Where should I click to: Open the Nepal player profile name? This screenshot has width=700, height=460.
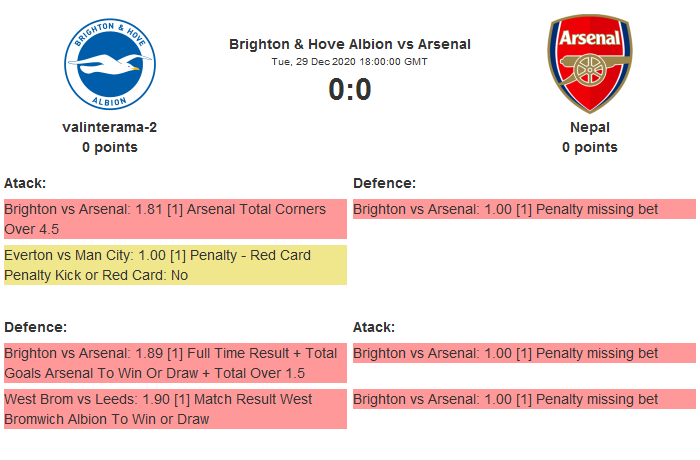click(589, 127)
